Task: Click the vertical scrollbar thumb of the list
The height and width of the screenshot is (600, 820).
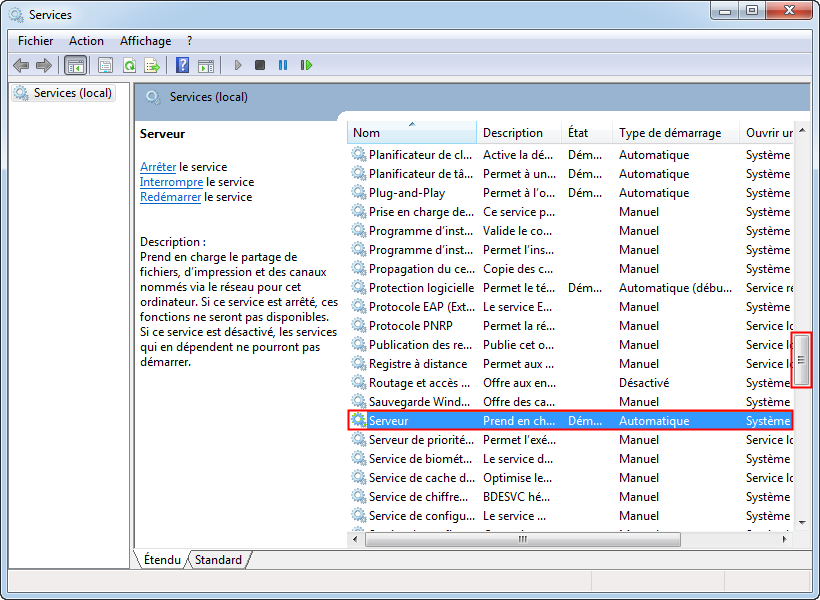Action: click(x=801, y=360)
